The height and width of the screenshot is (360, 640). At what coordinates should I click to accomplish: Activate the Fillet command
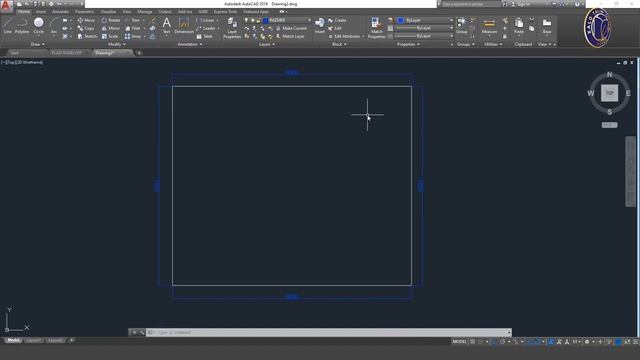[133, 28]
